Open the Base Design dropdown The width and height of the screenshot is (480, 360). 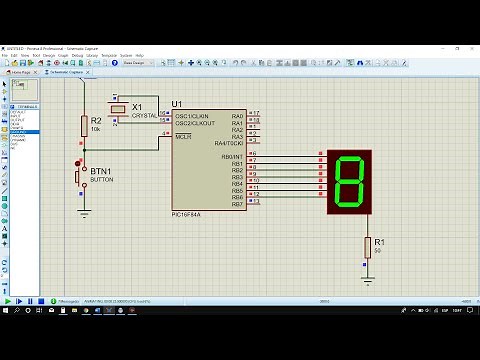tap(138, 63)
